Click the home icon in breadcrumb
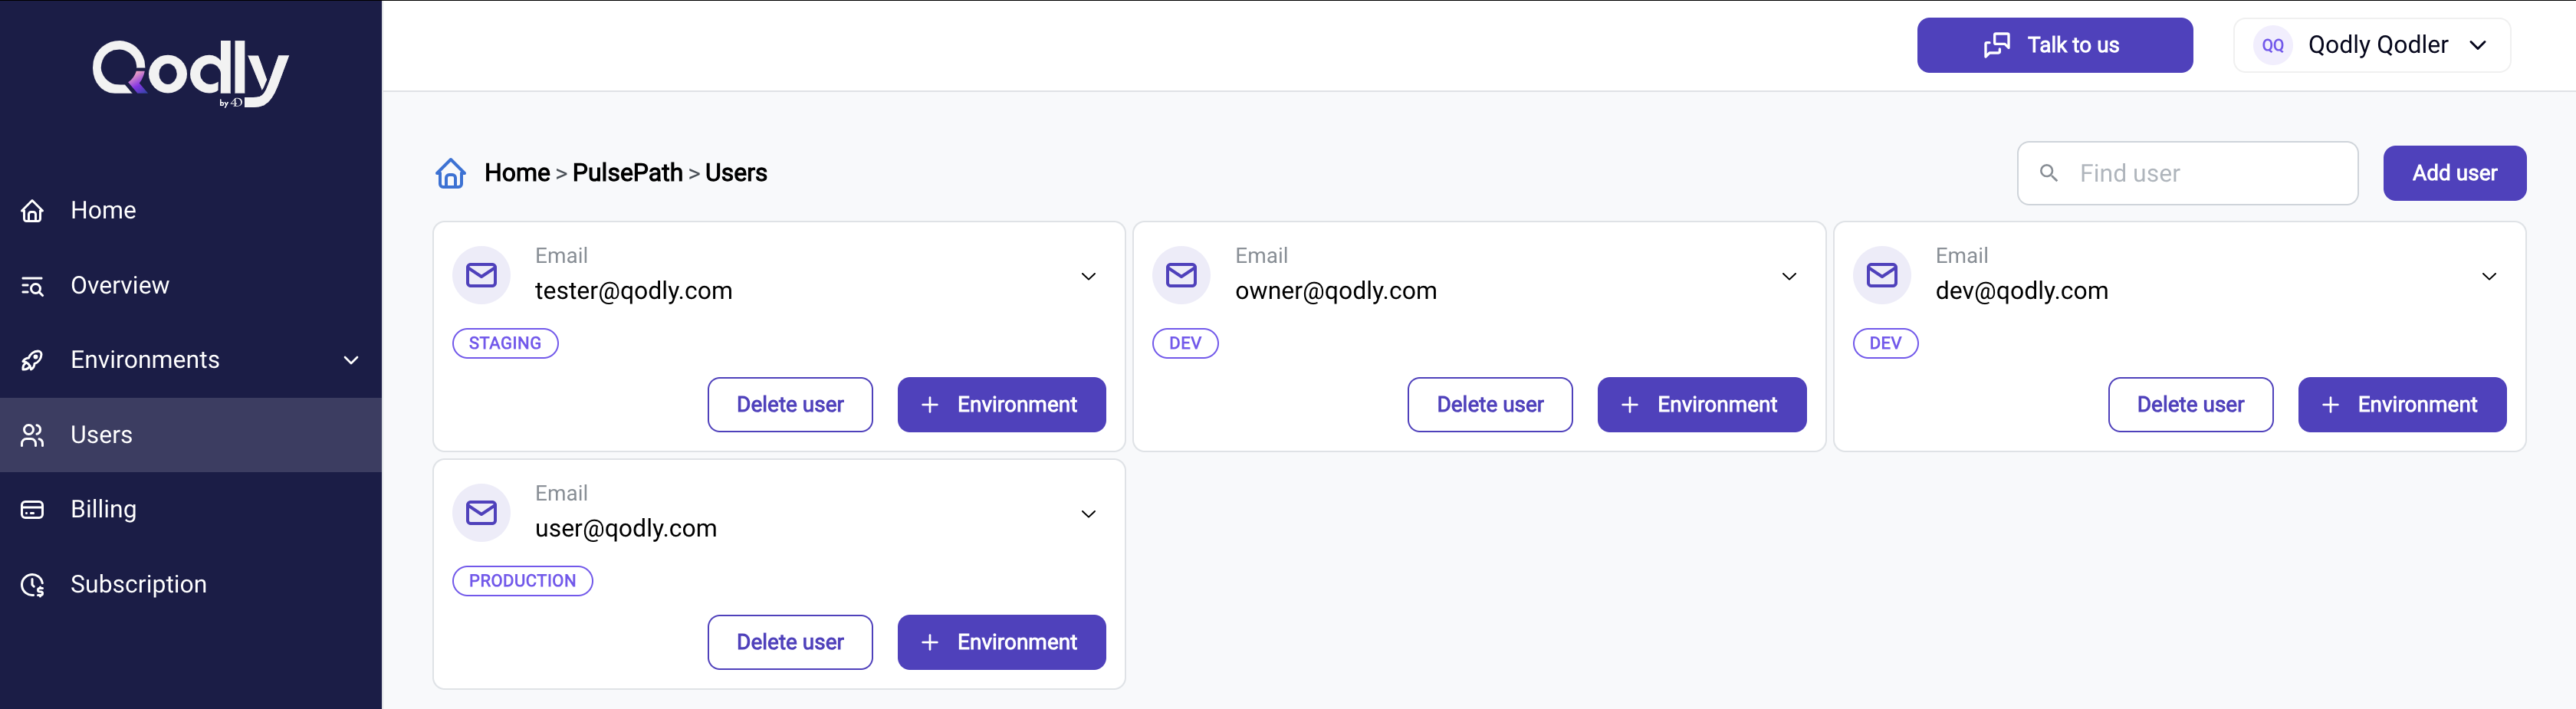The height and width of the screenshot is (709, 2576). [x=451, y=173]
